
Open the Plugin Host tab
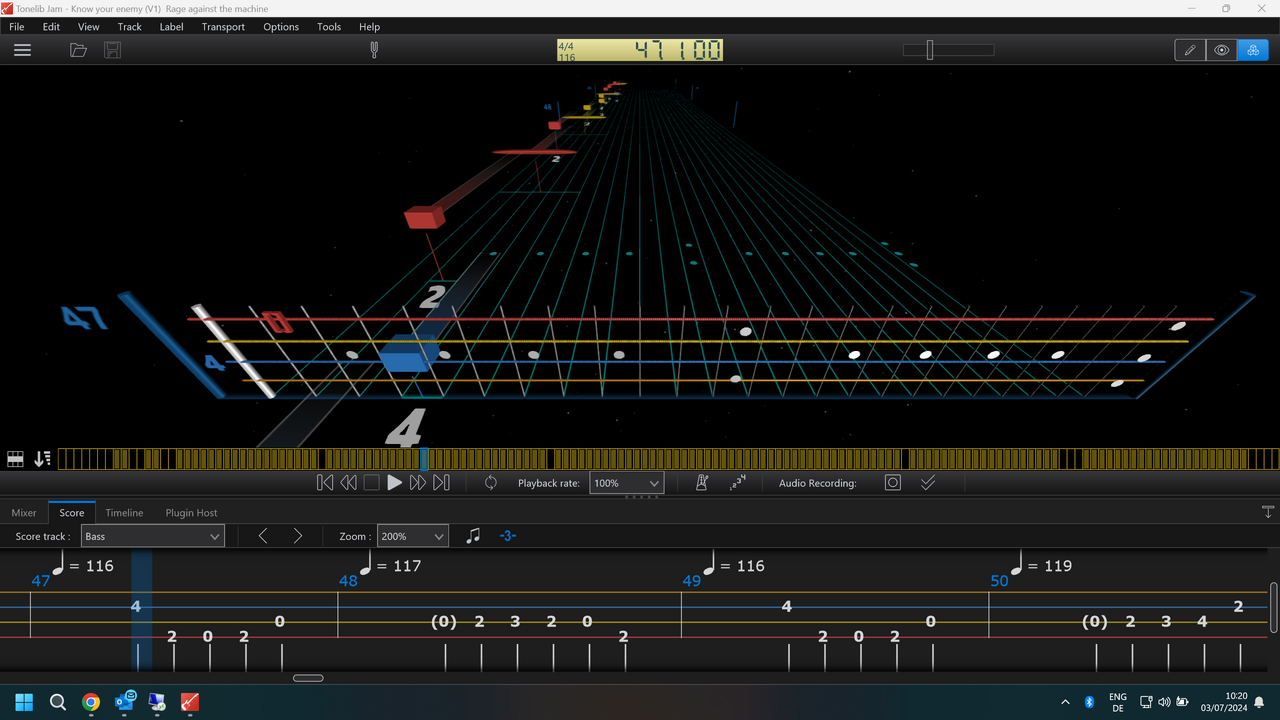coord(192,513)
